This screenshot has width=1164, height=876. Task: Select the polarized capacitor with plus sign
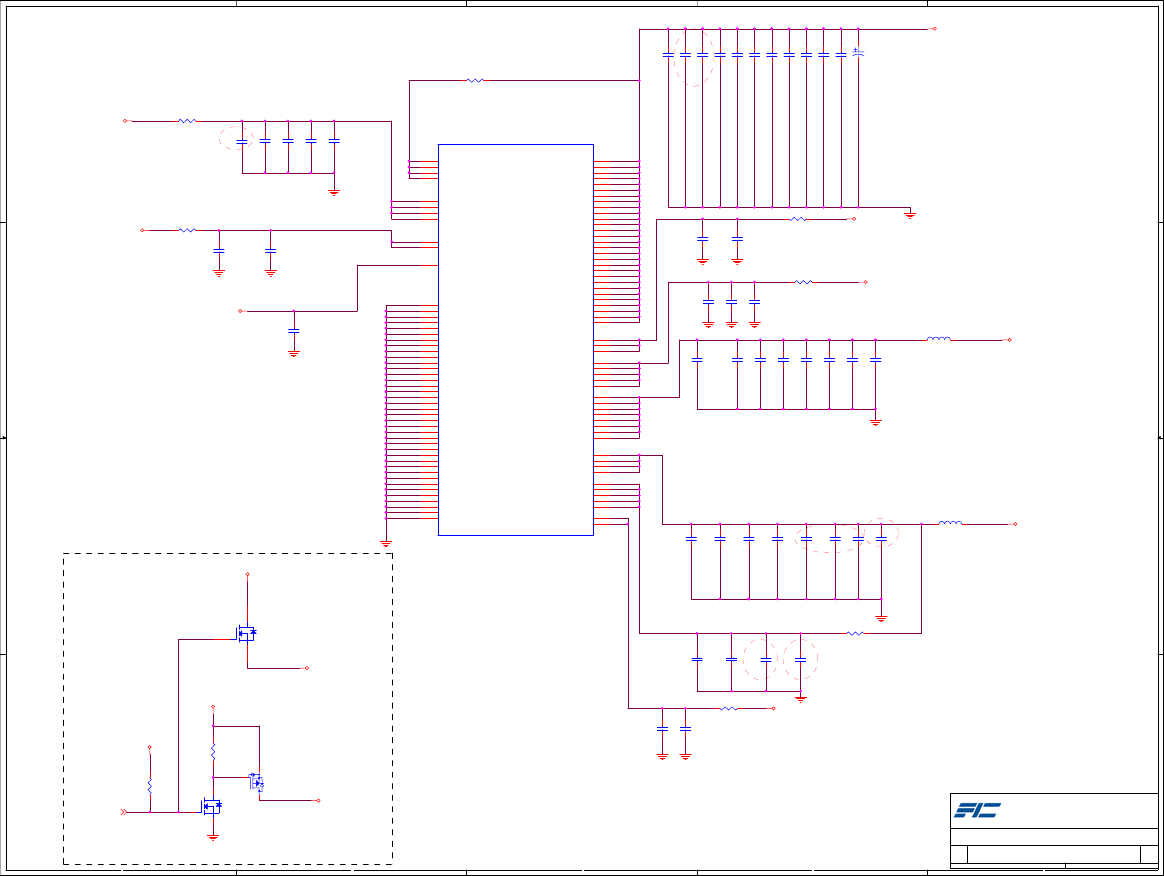[x=858, y=53]
